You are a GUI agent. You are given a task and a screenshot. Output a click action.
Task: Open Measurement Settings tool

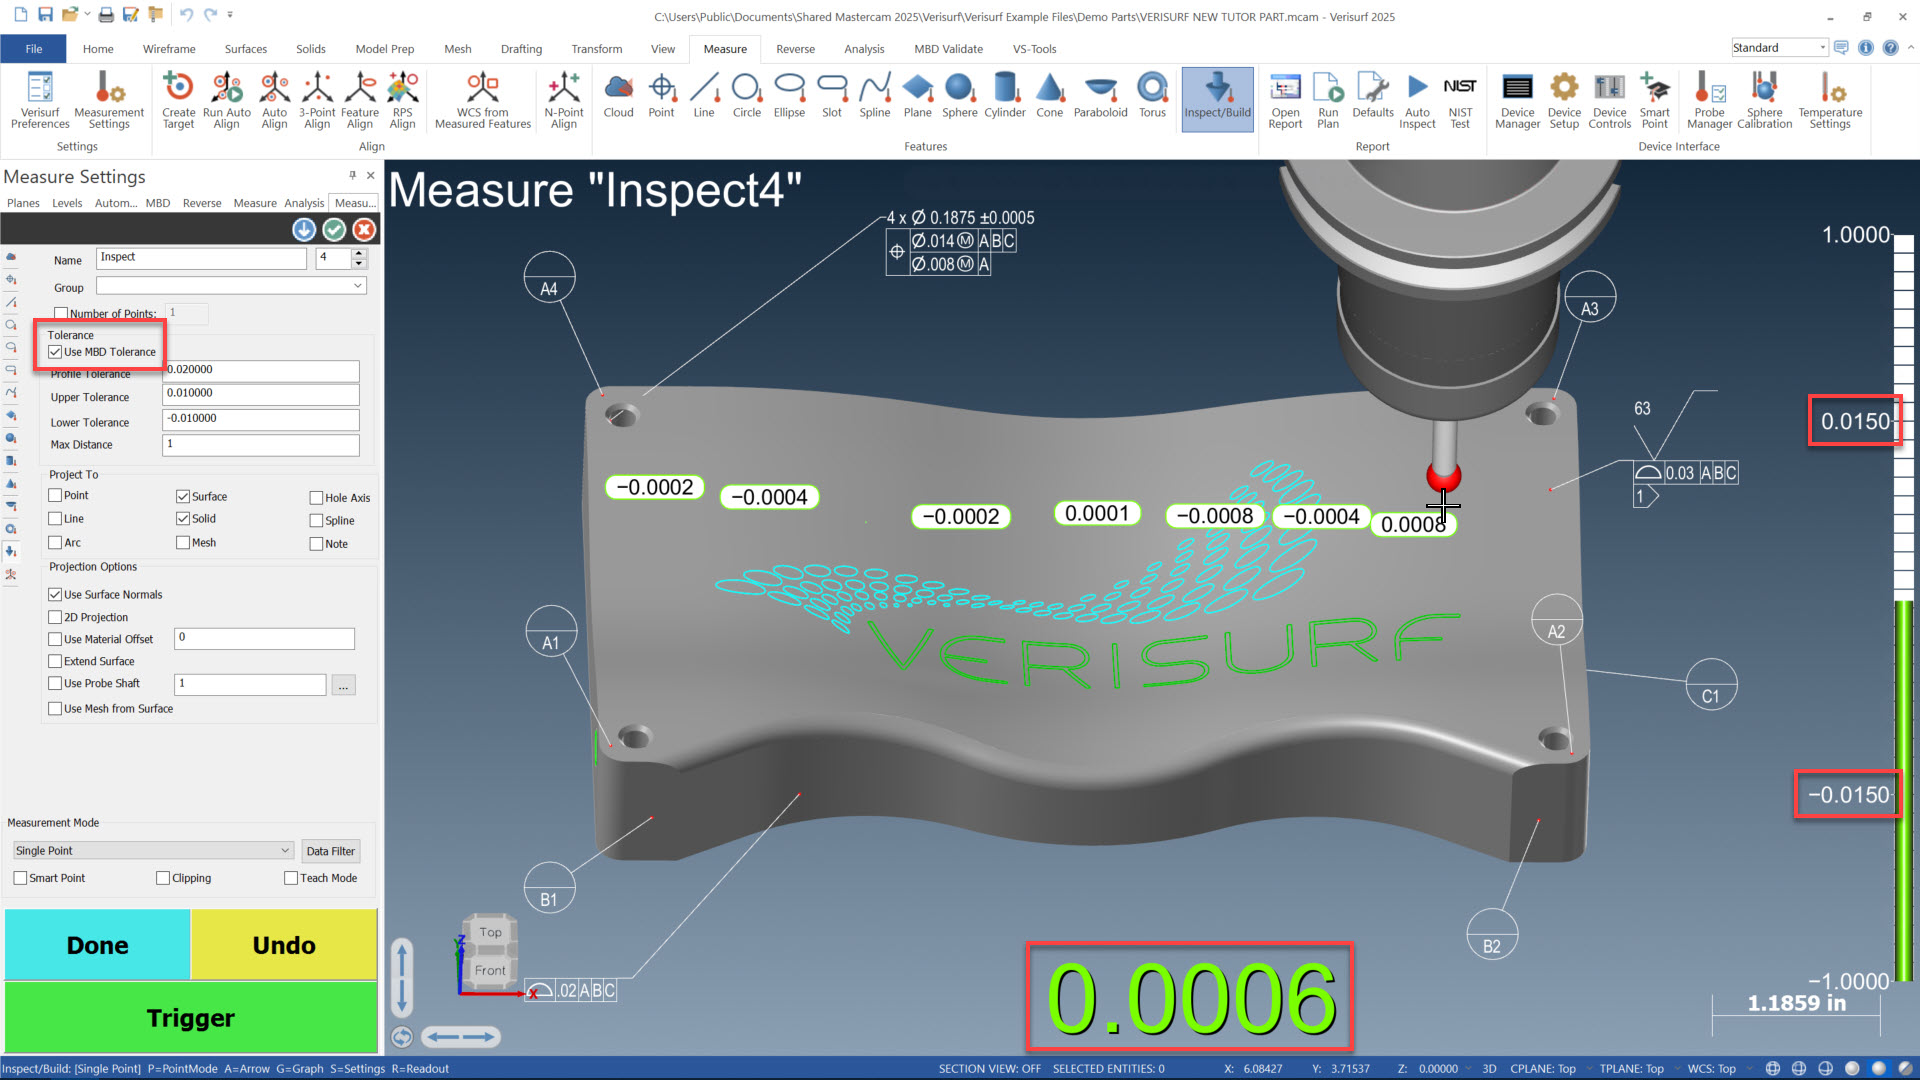point(109,100)
